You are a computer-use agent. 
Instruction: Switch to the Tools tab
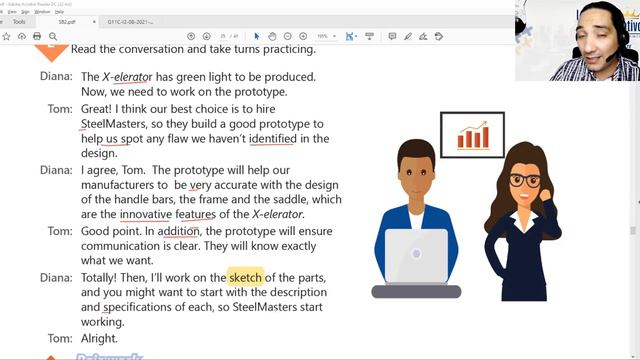tap(19, 22)
